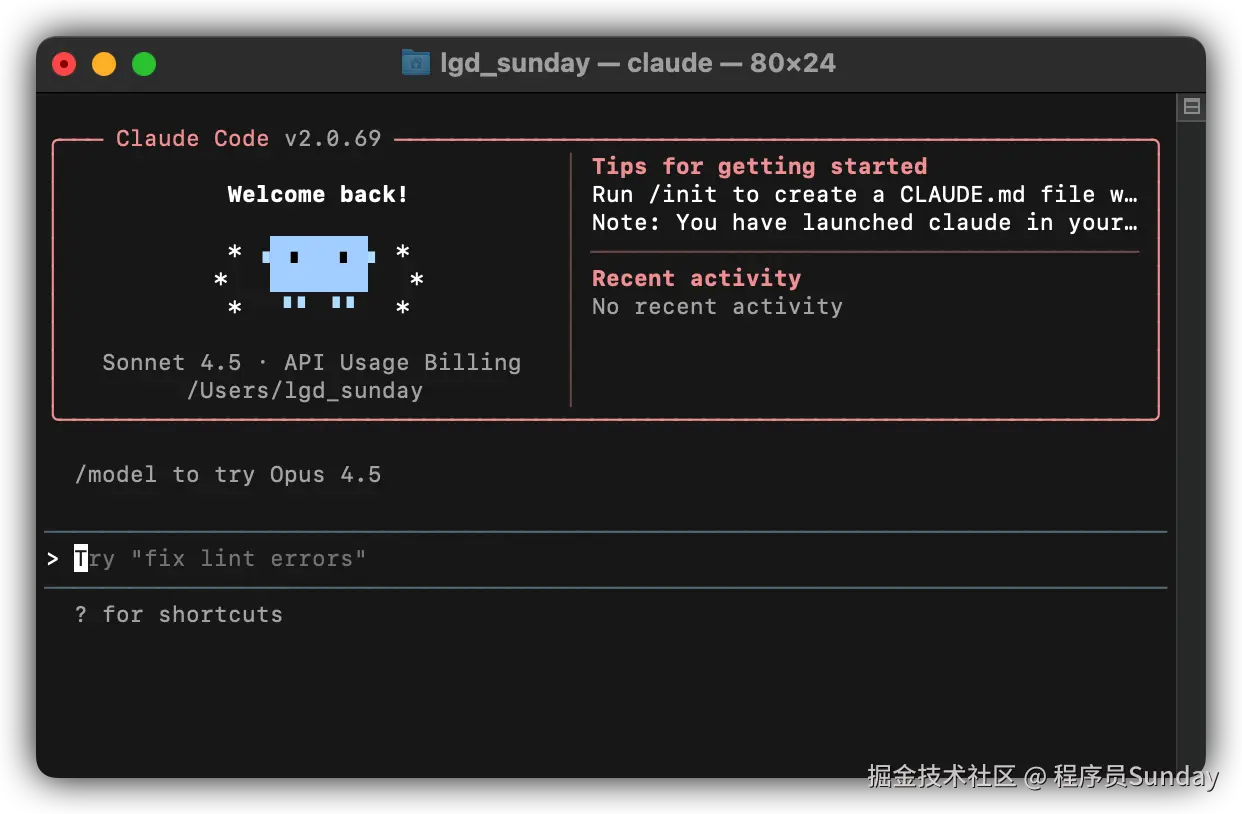The height and width of the screenshot is (814, 1242).
Task: Click the yellow minimize window button
Action: 104,64
